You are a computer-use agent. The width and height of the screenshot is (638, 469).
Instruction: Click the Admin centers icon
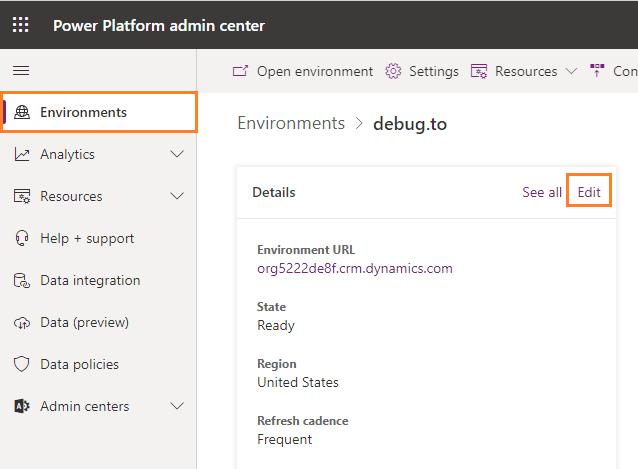(22, 406)
